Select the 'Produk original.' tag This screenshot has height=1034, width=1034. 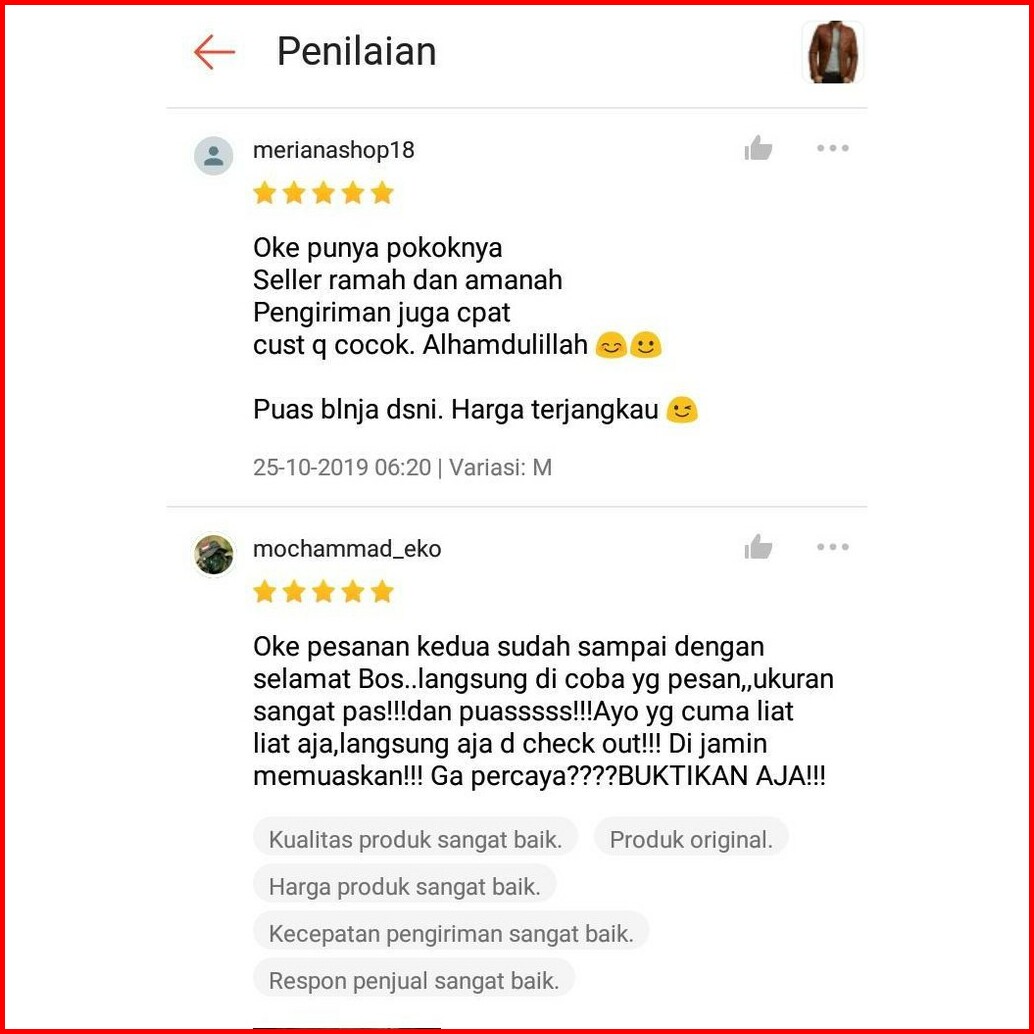click(690, 839)
